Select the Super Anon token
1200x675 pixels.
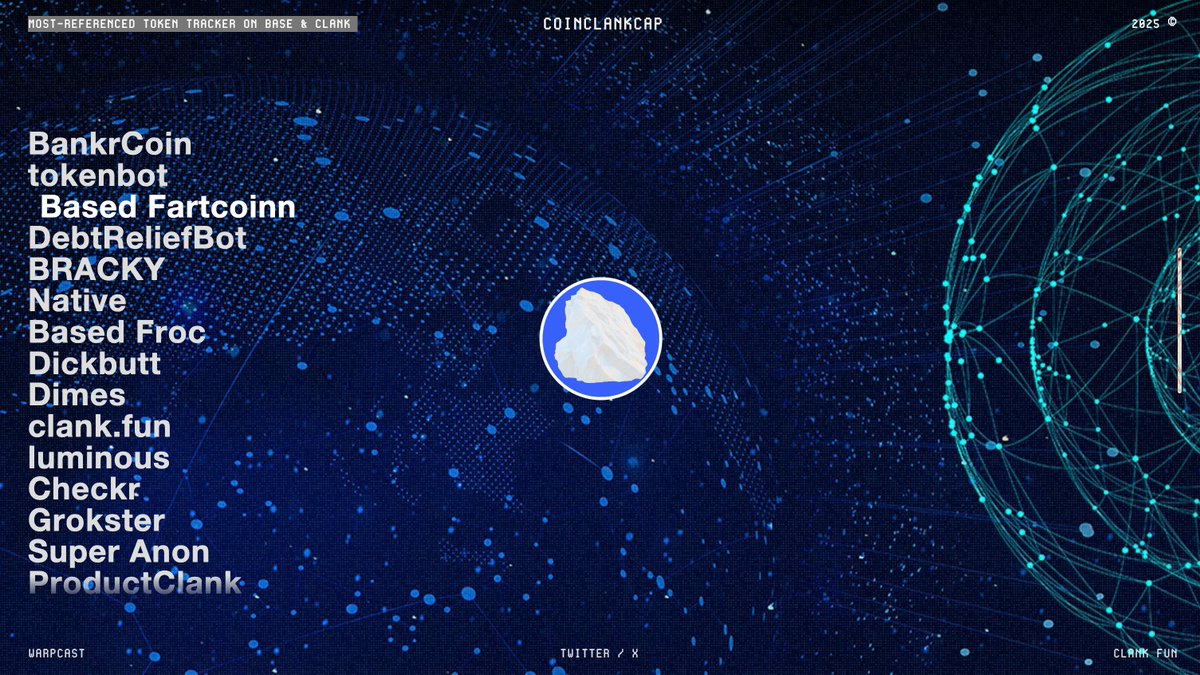pyautogui.click(x=119, y=551)
